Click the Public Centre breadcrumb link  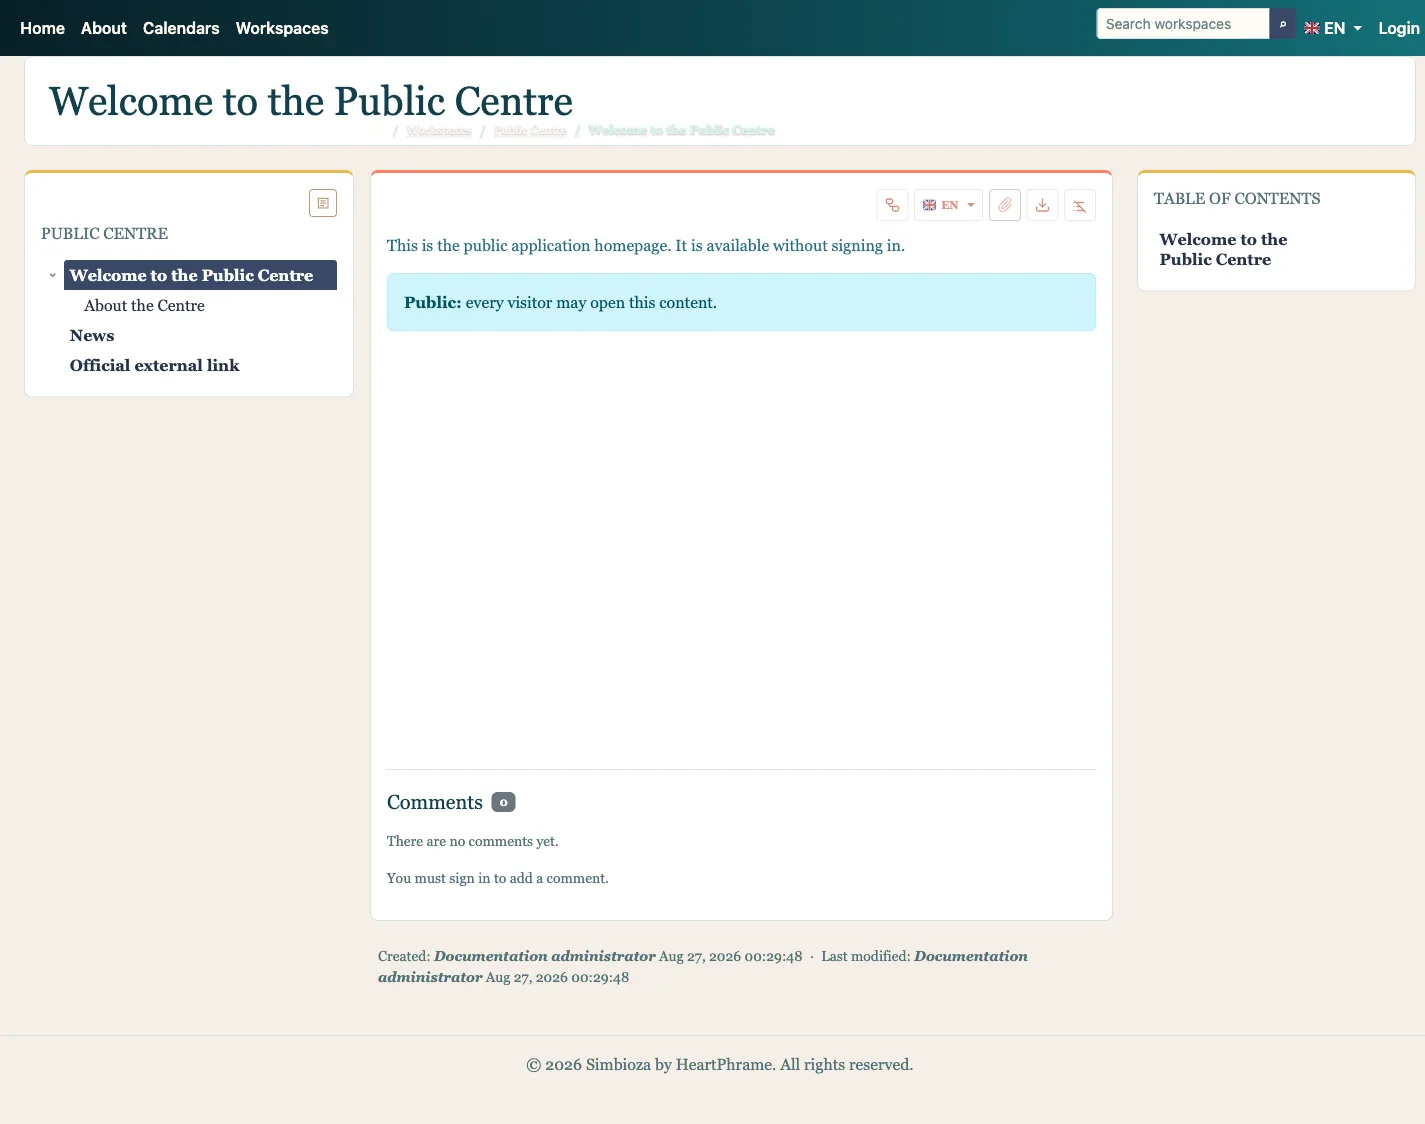coord(530,131)
